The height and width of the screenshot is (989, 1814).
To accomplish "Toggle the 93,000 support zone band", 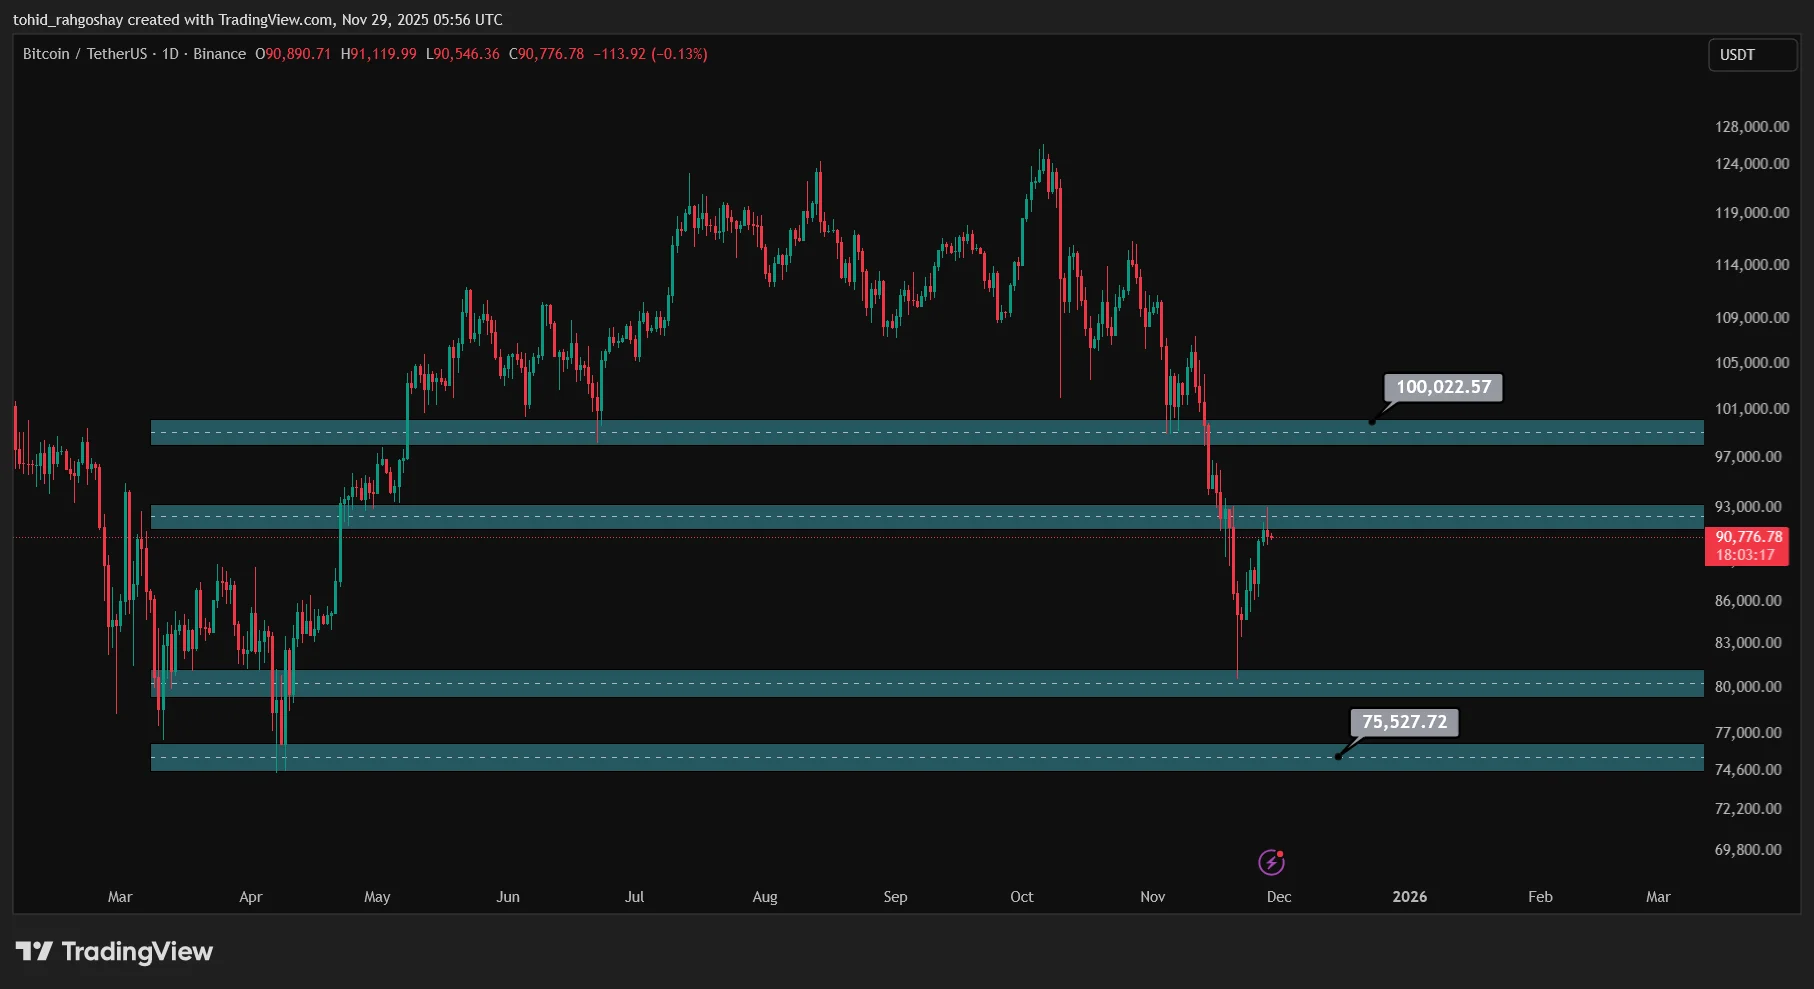I will 900,518.
